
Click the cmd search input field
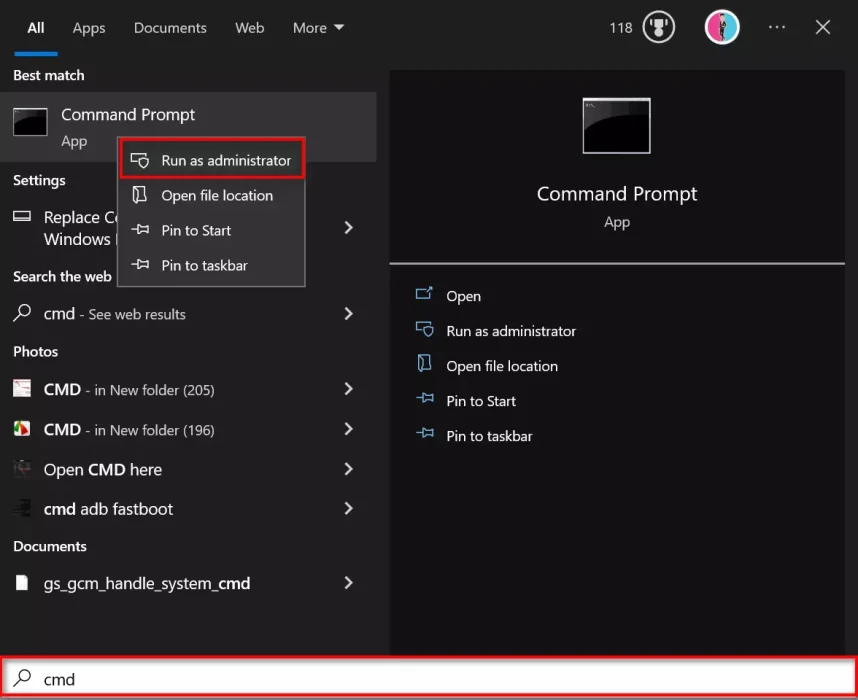(429, 678)
